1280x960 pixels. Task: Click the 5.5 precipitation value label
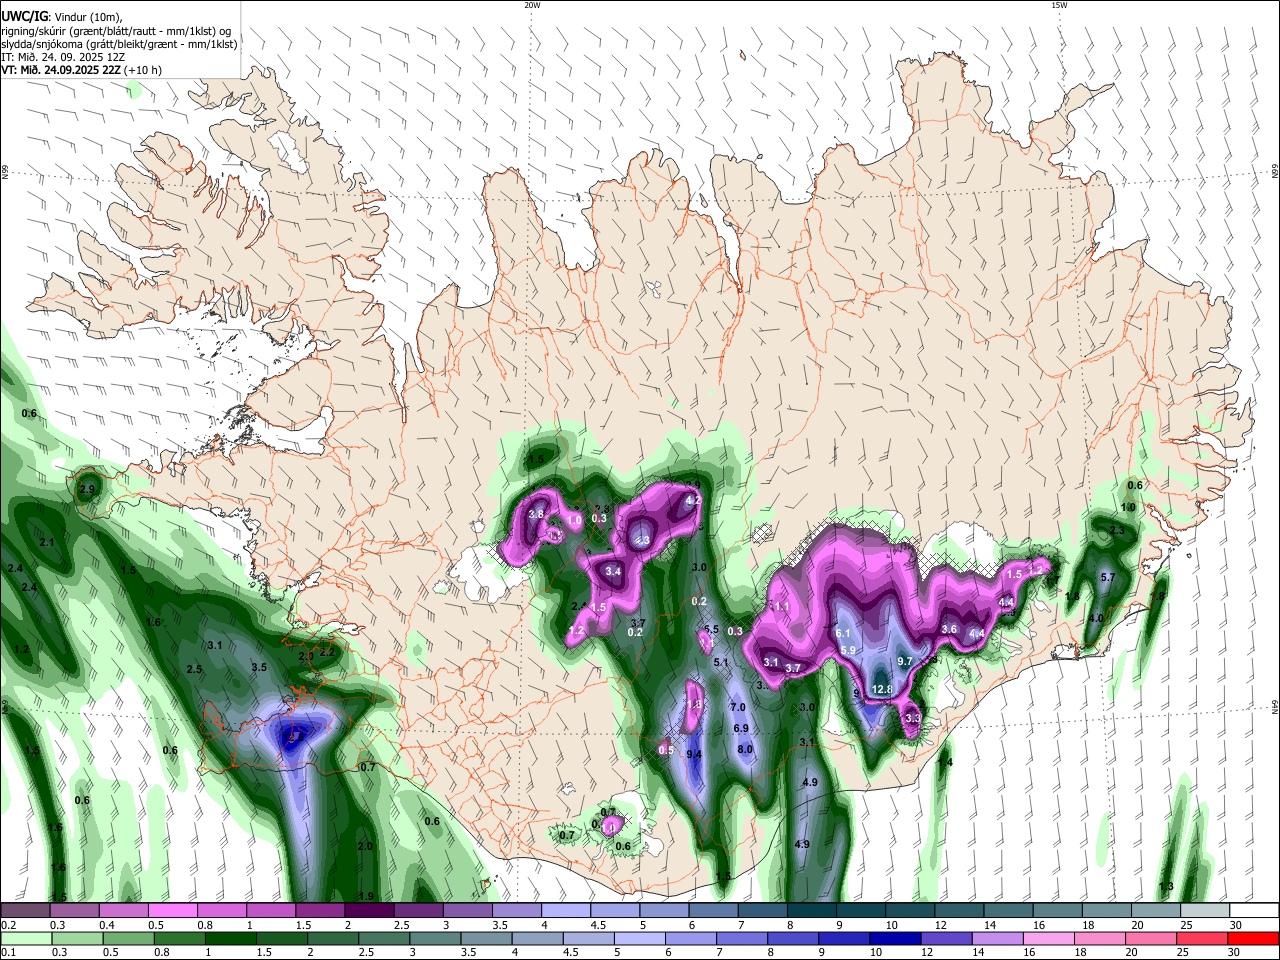coord(712,629)
